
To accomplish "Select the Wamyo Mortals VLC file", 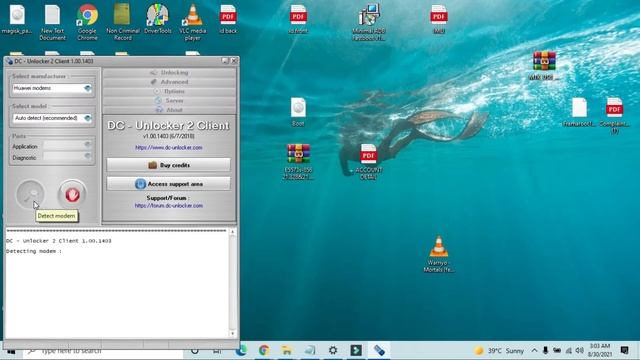I will 438,254.
